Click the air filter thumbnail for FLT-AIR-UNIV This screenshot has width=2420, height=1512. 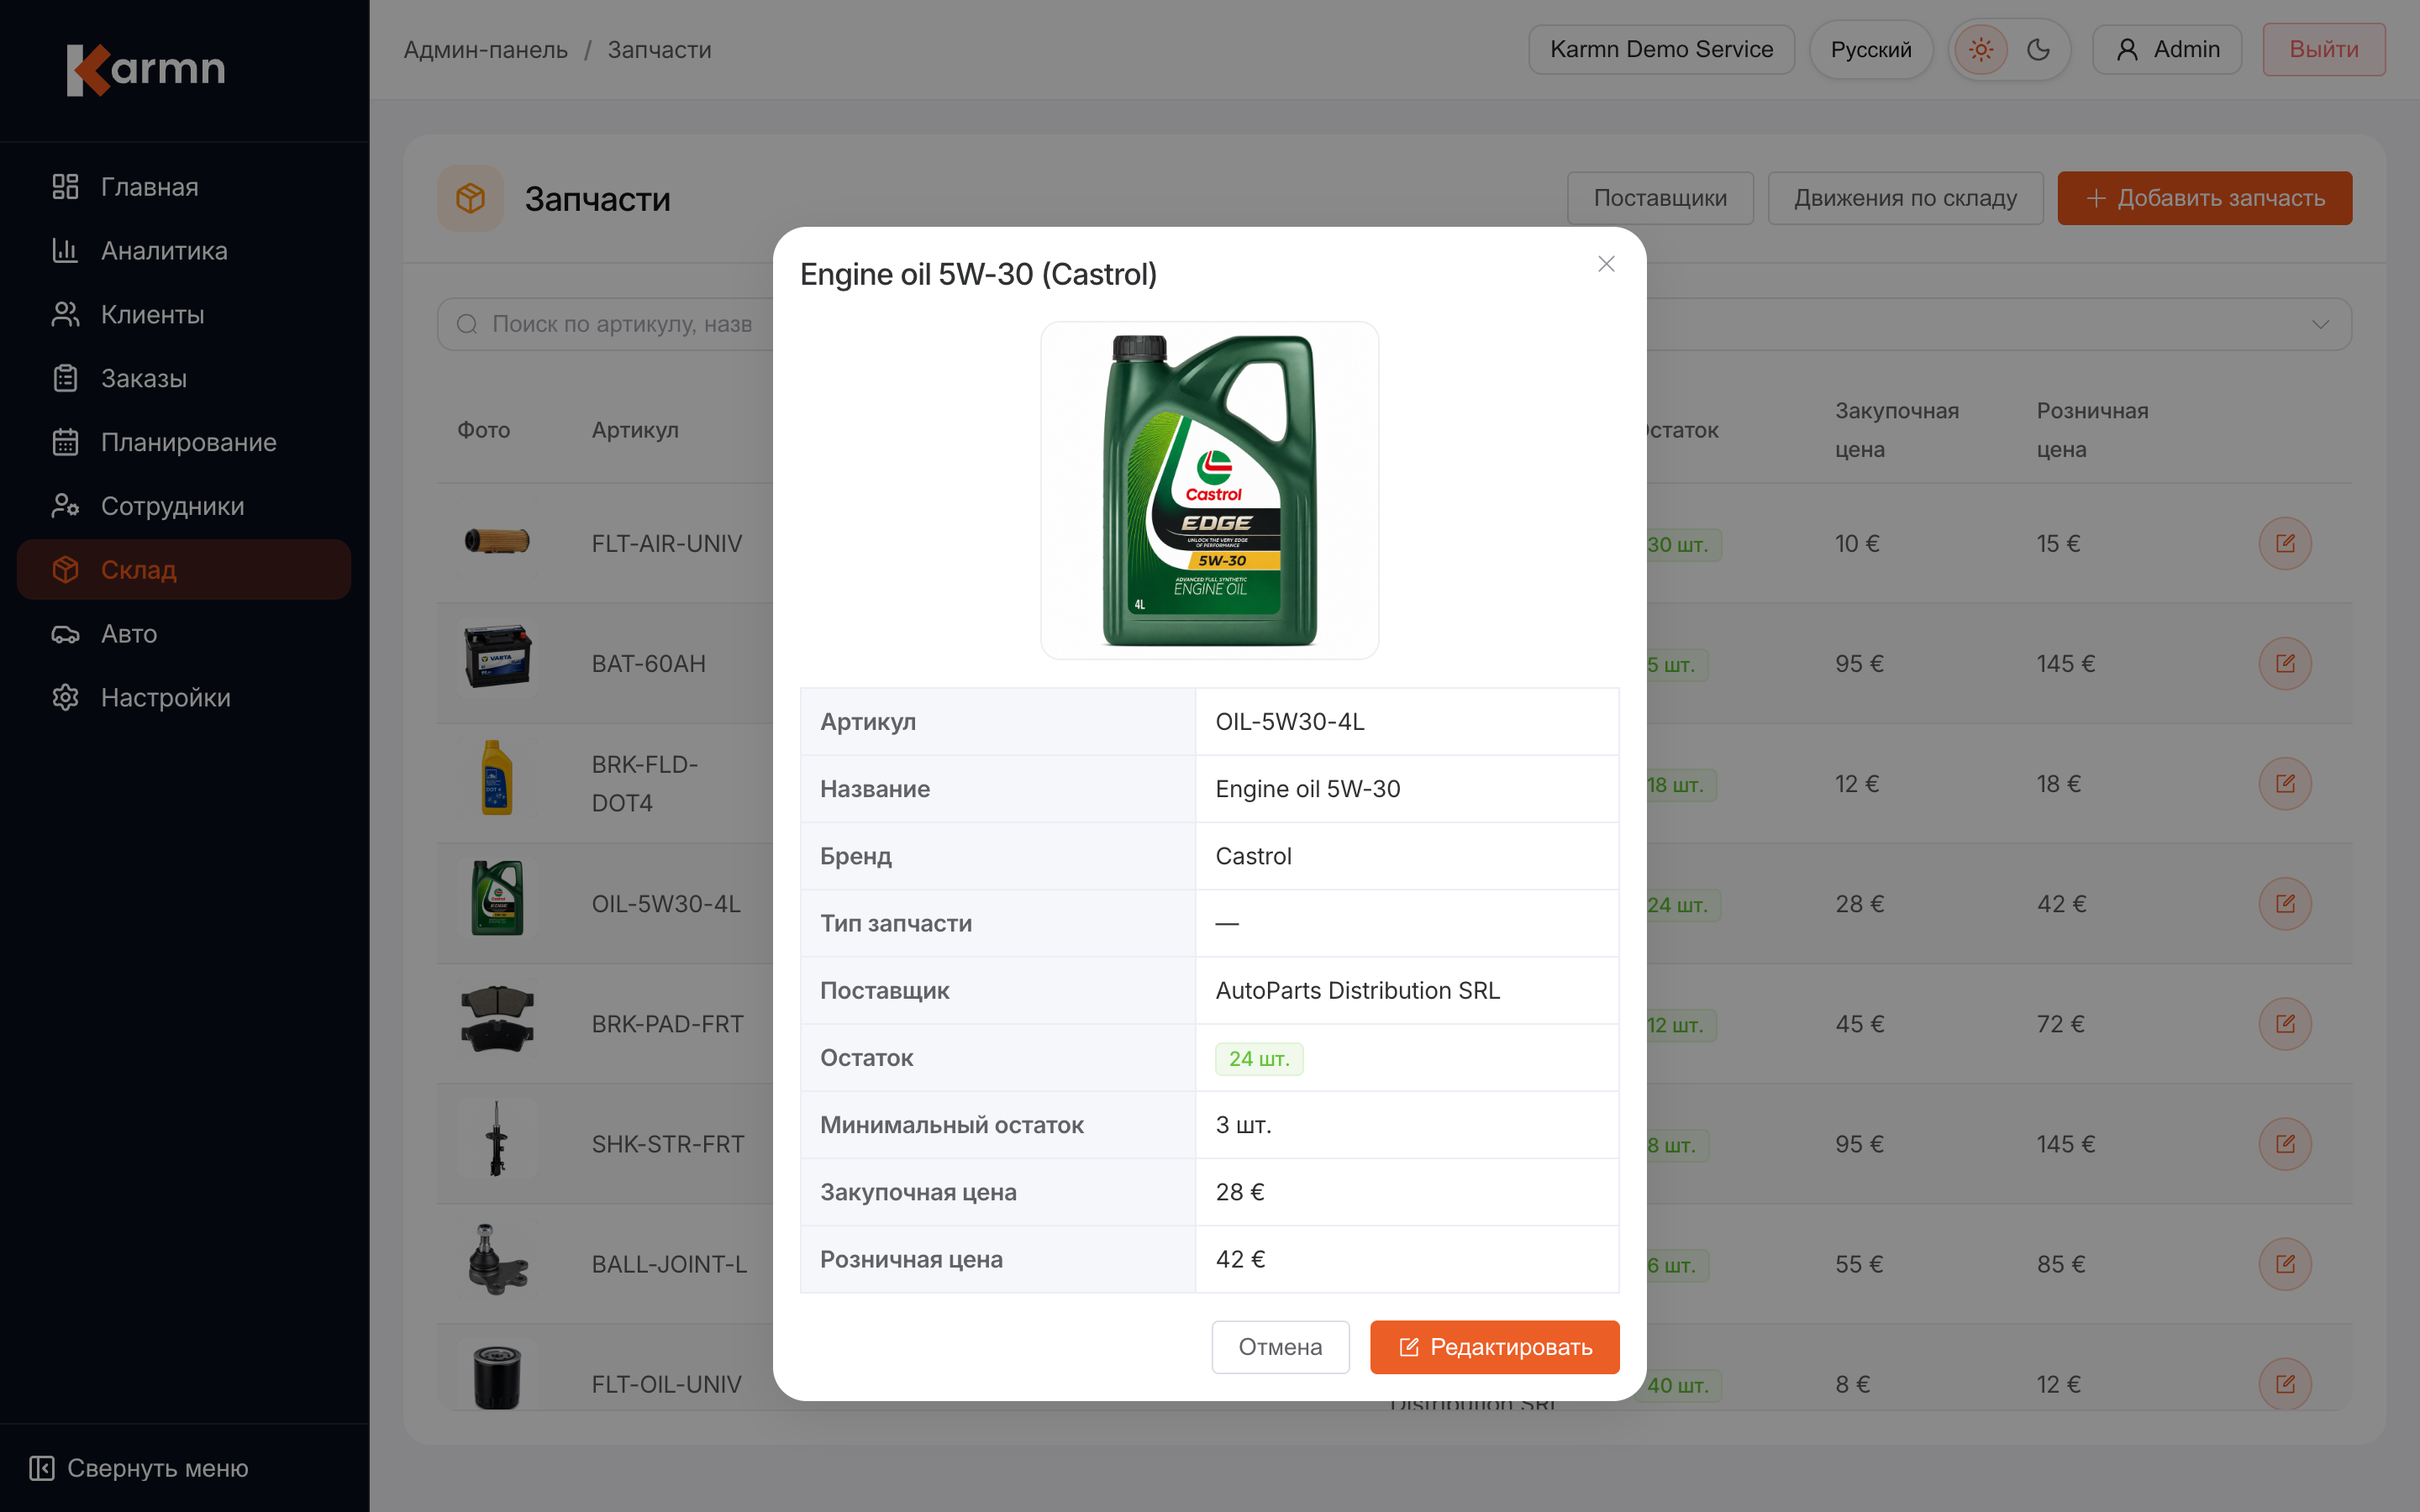[x=497, y=542]
